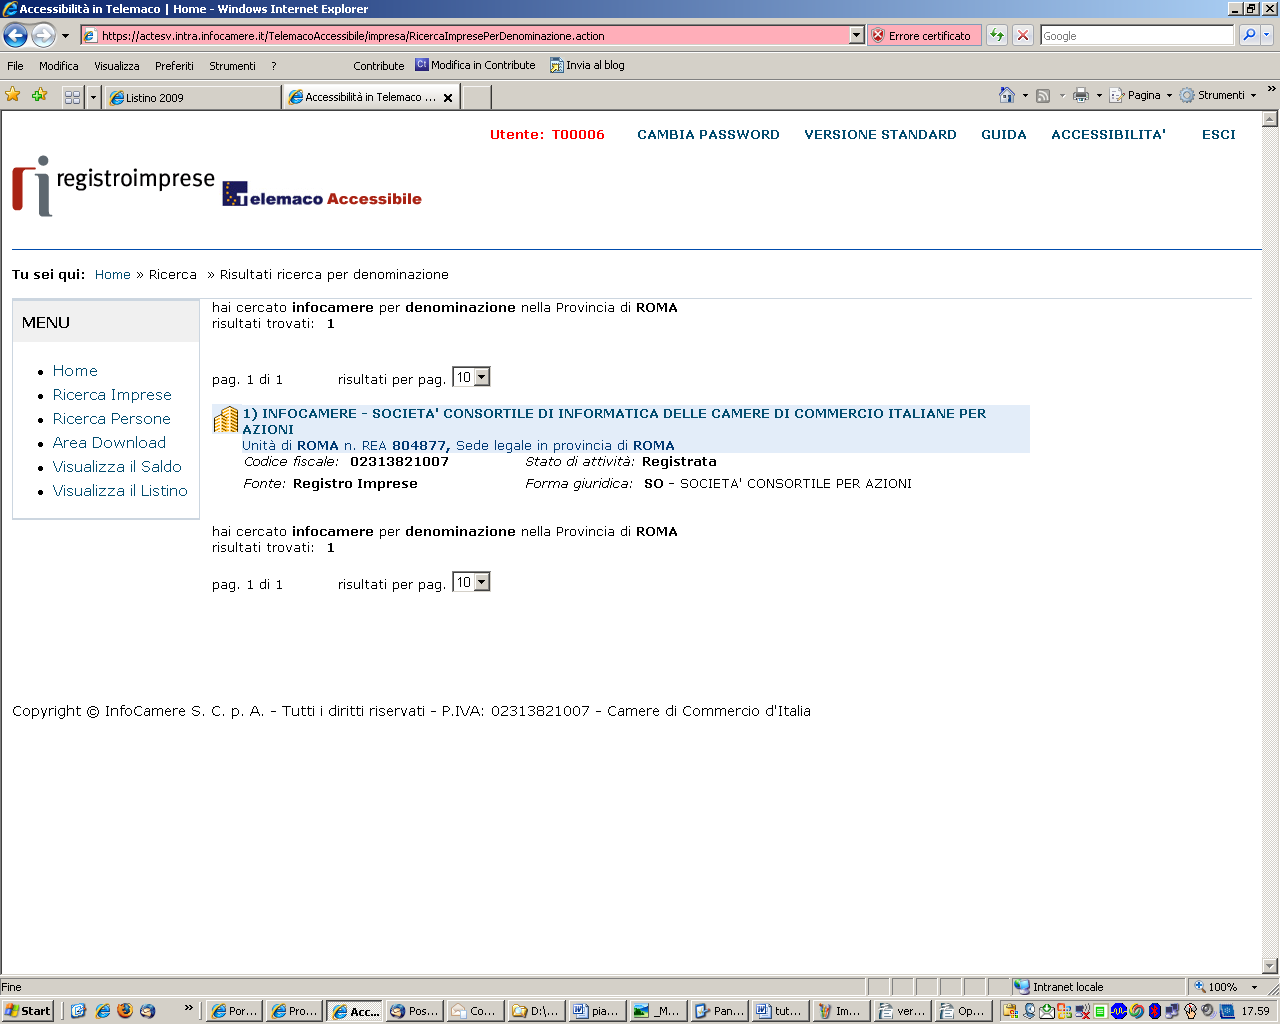The height and width of the screenshot is (1024, 1280).
Task: Open the Strumenti menu in menu bar
Action: (232, 66)
